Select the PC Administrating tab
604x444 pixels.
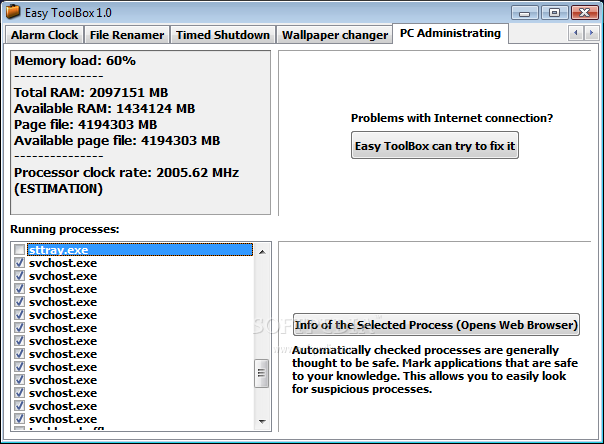click(450, 34)
